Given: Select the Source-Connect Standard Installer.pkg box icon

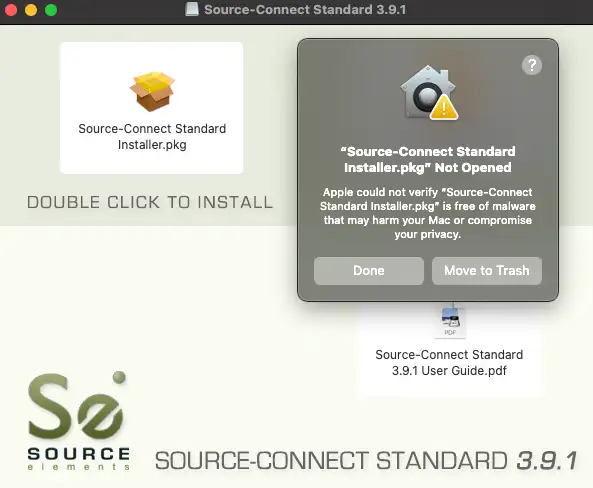Looking at the screenshot, I should tap(152, 92).
